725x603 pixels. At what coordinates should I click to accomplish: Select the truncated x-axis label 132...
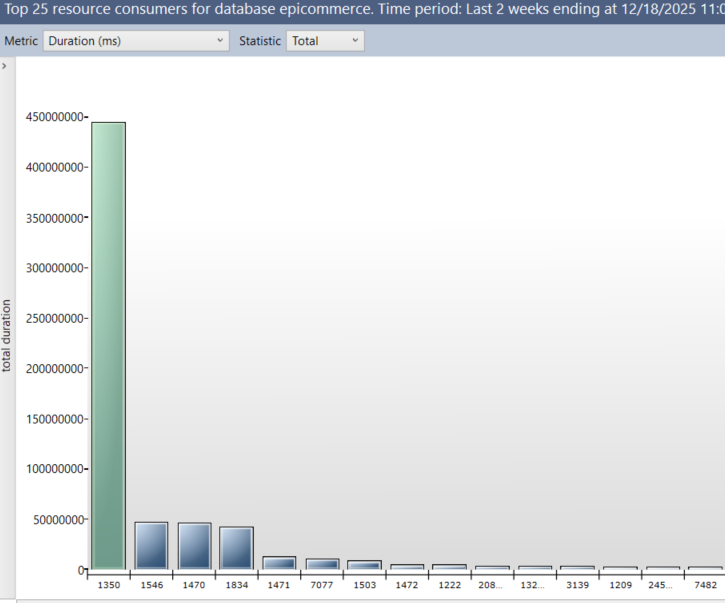(535, 585)
